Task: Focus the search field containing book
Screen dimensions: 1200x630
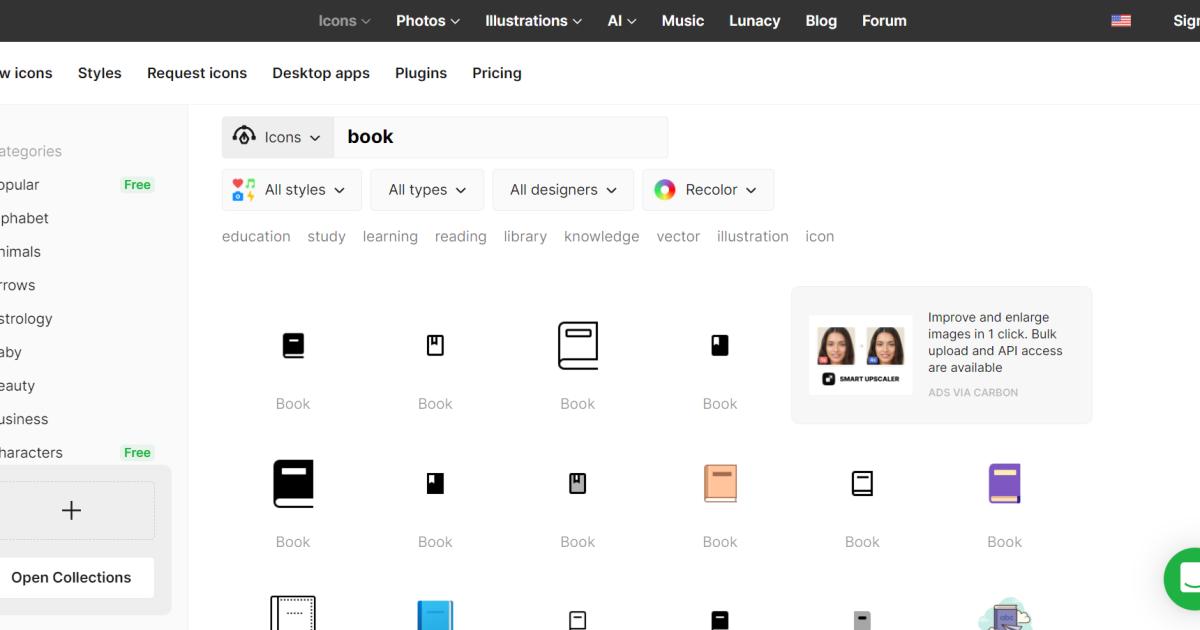Action: 501,137
